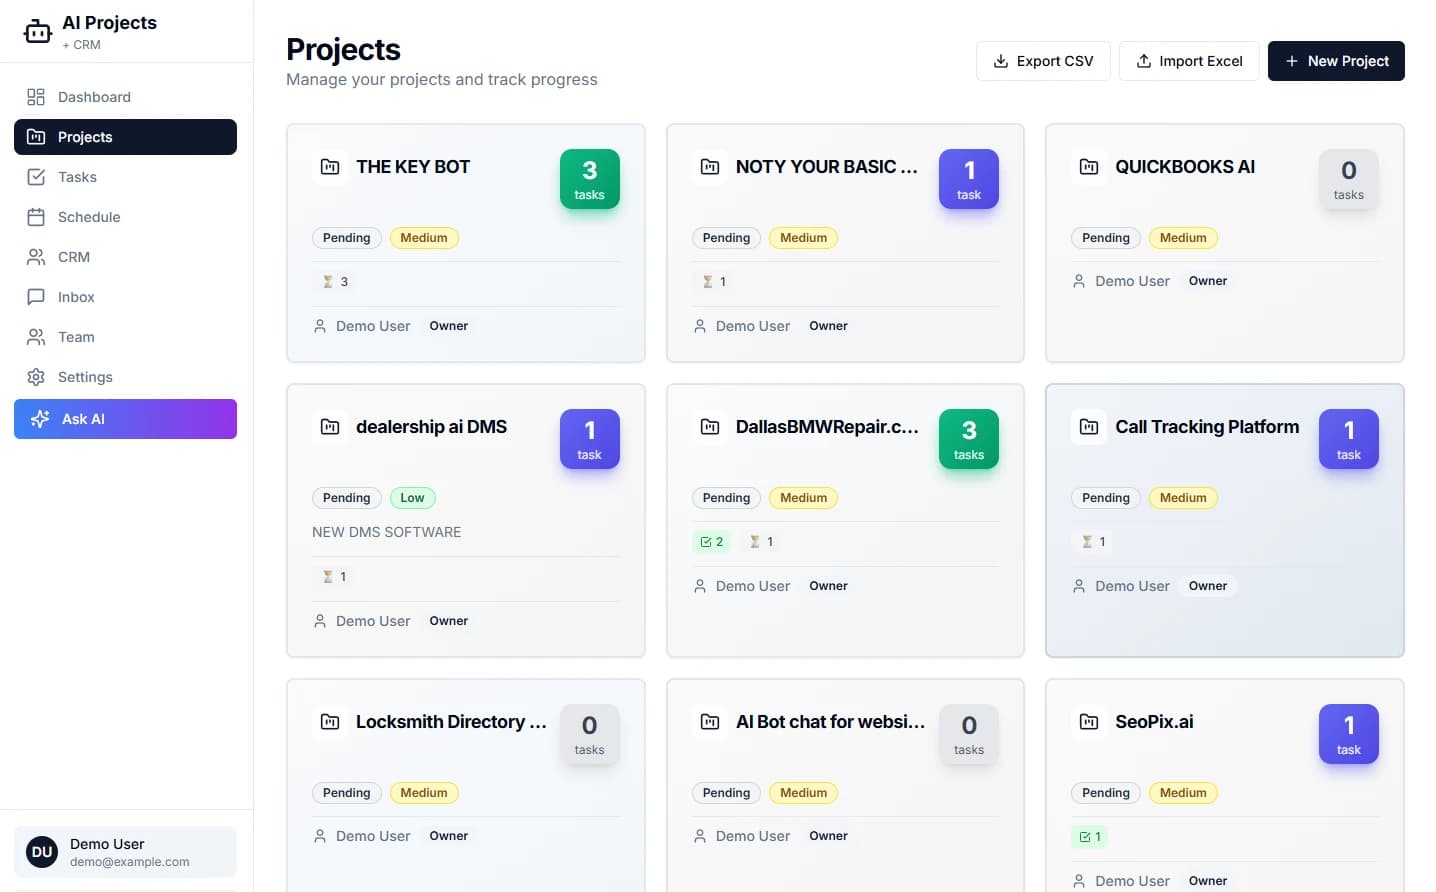Click the Pending pill on QUICKBOOKS AI
The image size is (1436, 892).
tap(1105, 237)
